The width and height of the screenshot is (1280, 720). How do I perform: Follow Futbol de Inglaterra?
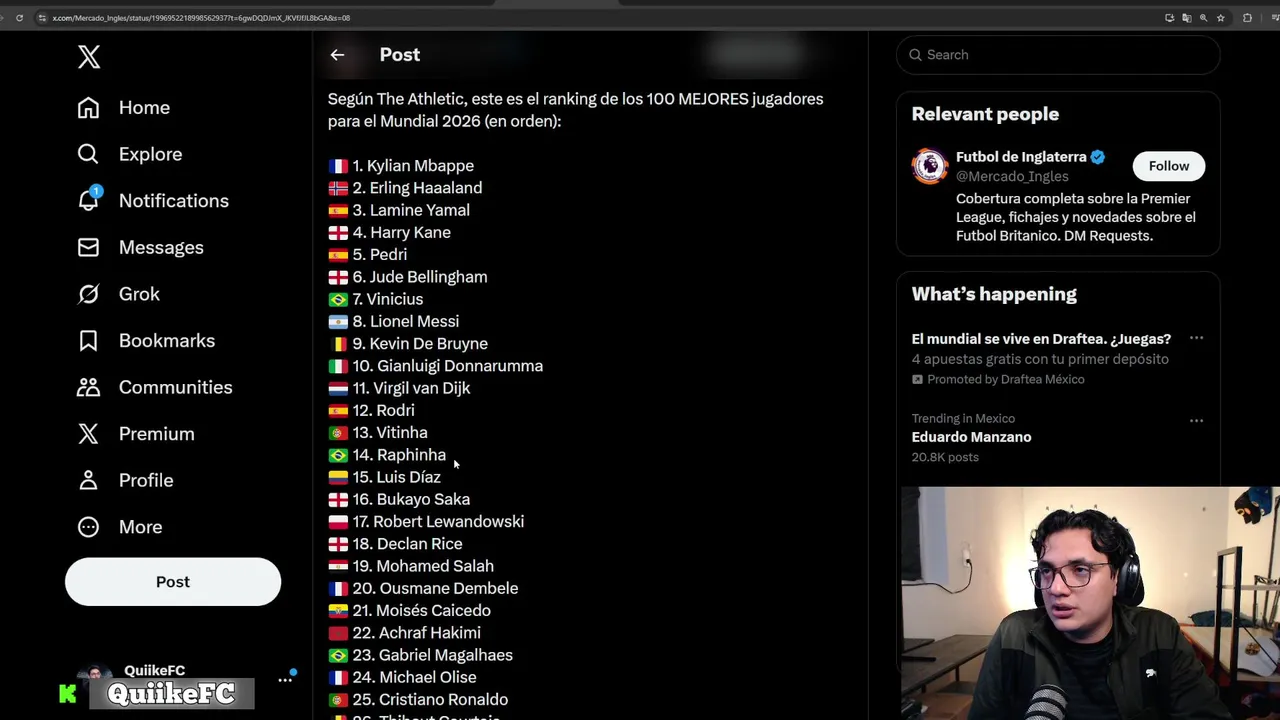(1169, 166)
